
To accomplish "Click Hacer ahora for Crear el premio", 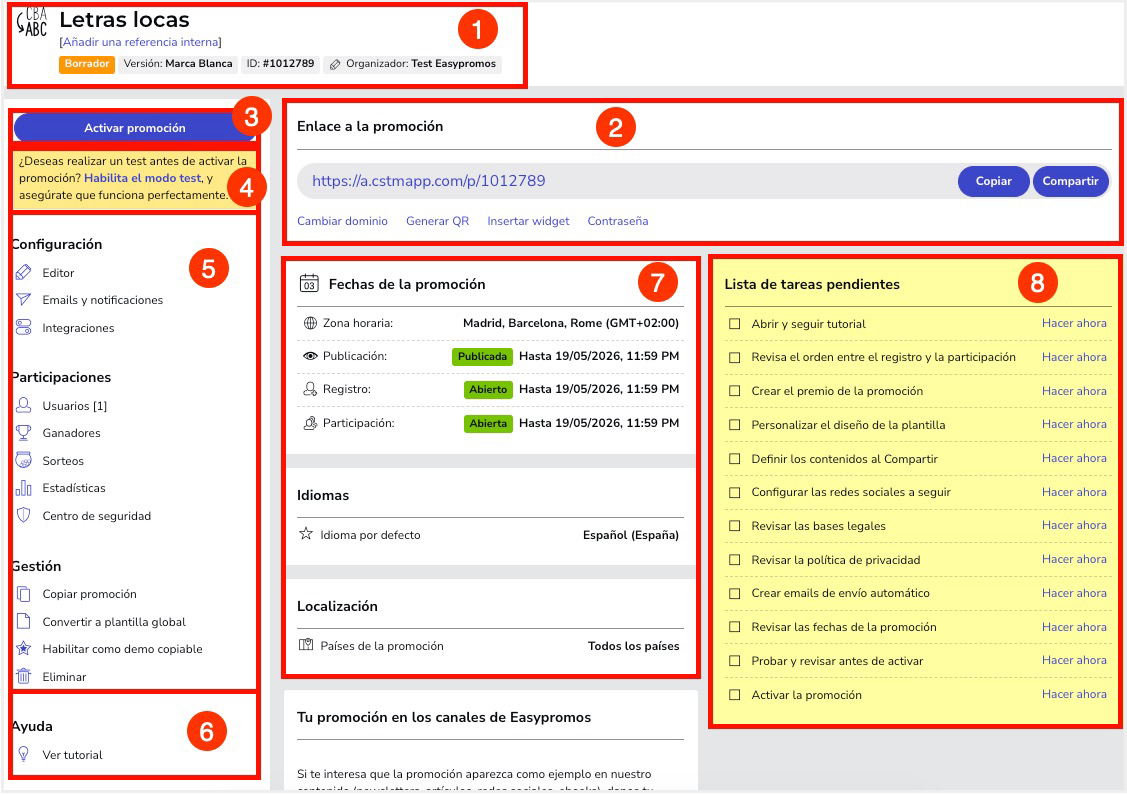I will [x=1074, y=391].
